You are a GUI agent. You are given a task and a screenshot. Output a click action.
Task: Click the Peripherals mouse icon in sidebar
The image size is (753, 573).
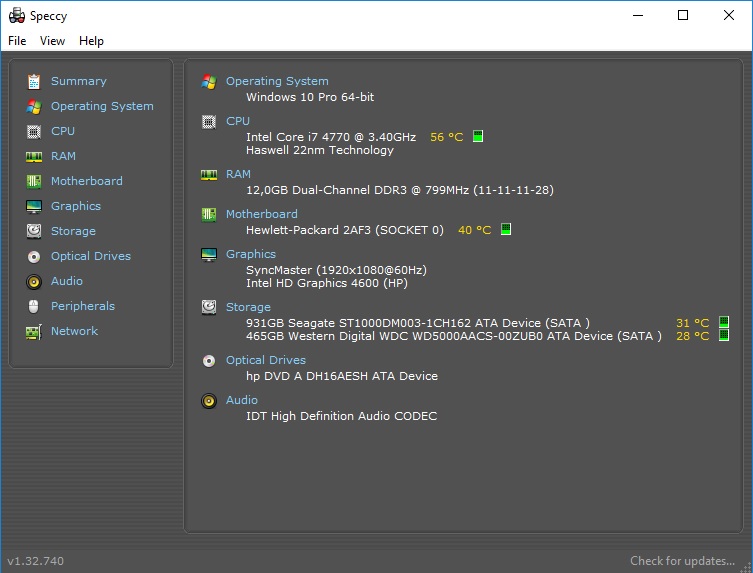[x=34, y=306]
